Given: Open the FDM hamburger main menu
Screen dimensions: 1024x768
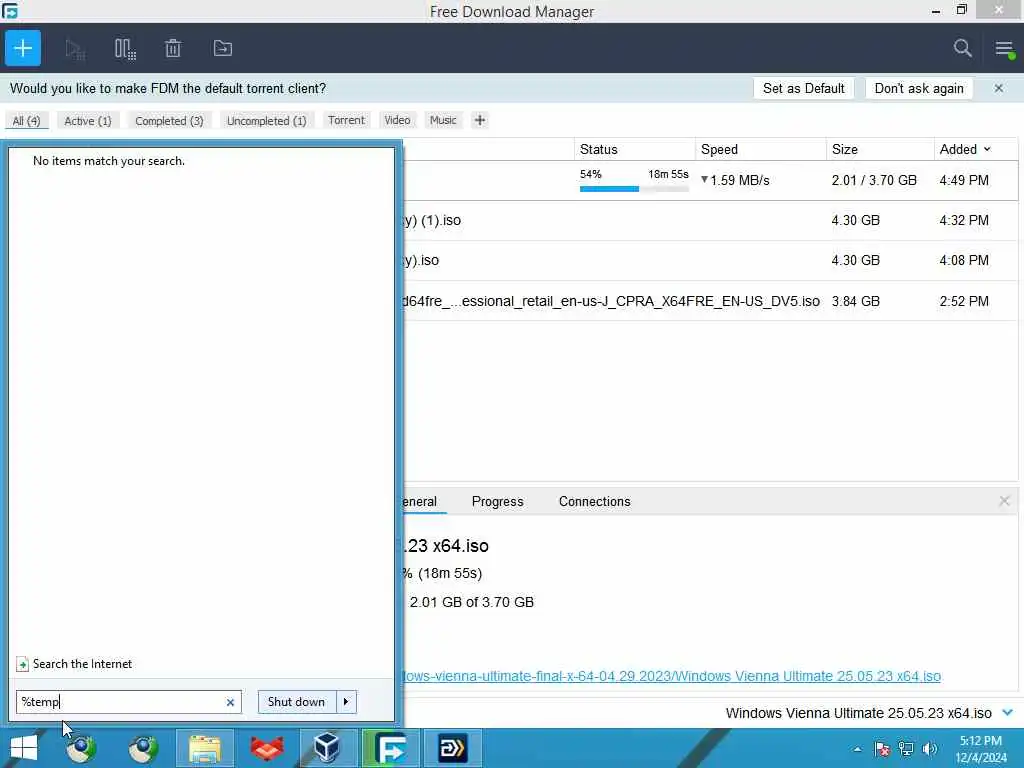Looking at the screenshot, I should (x=1004, y=48).
